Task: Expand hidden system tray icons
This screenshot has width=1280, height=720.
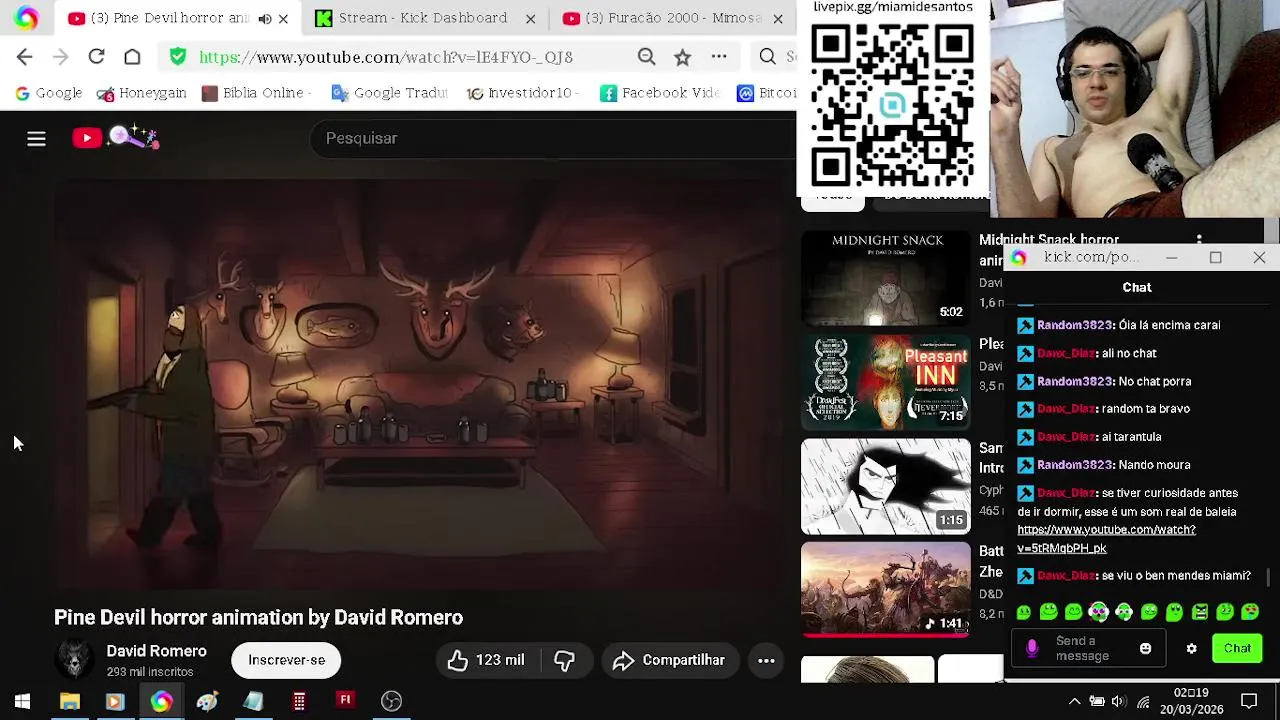Action: pos(1074,702)
